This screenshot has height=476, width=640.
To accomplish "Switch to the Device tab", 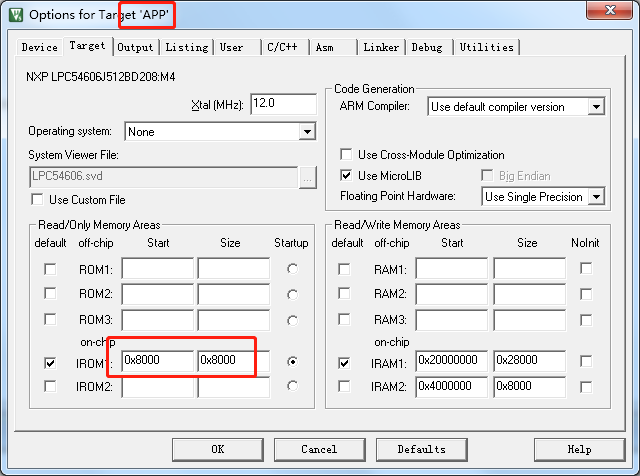I will tap(40, 47).
